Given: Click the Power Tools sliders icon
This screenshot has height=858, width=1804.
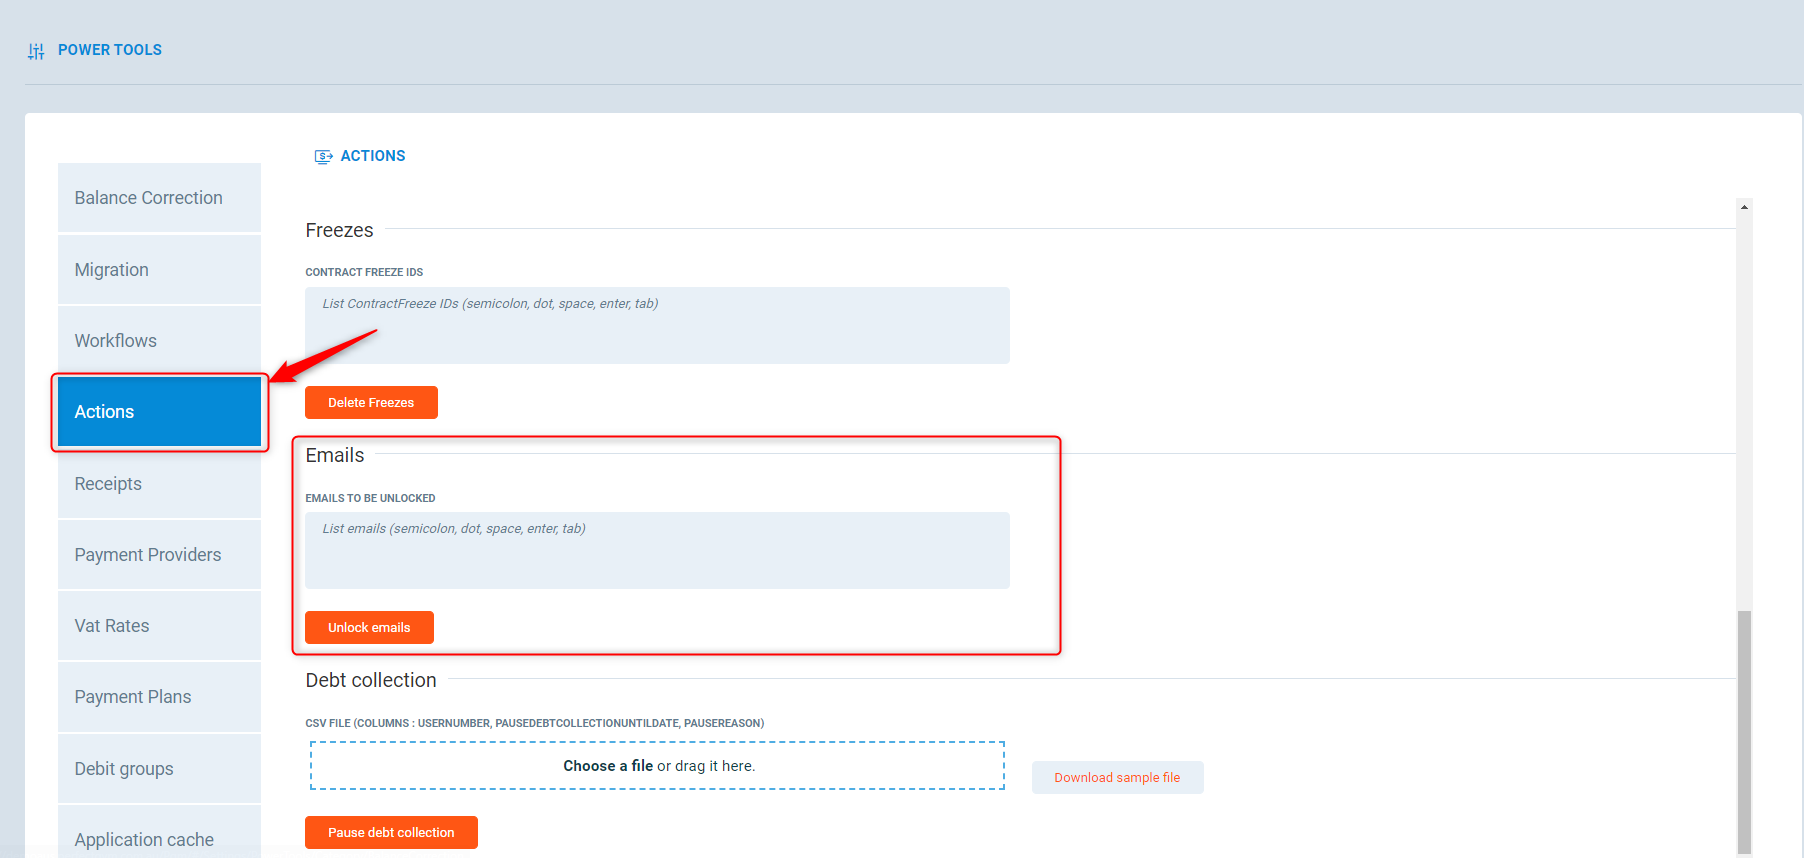Looking at the screenshot, I should (x=36, y=51).
